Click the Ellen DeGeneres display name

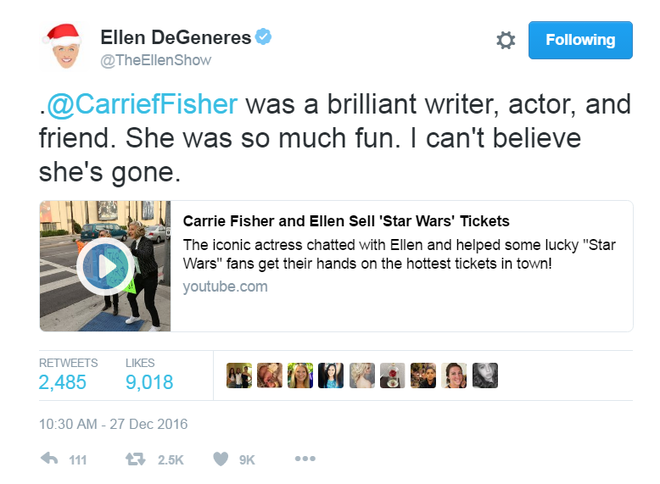[x=174, y=38]
